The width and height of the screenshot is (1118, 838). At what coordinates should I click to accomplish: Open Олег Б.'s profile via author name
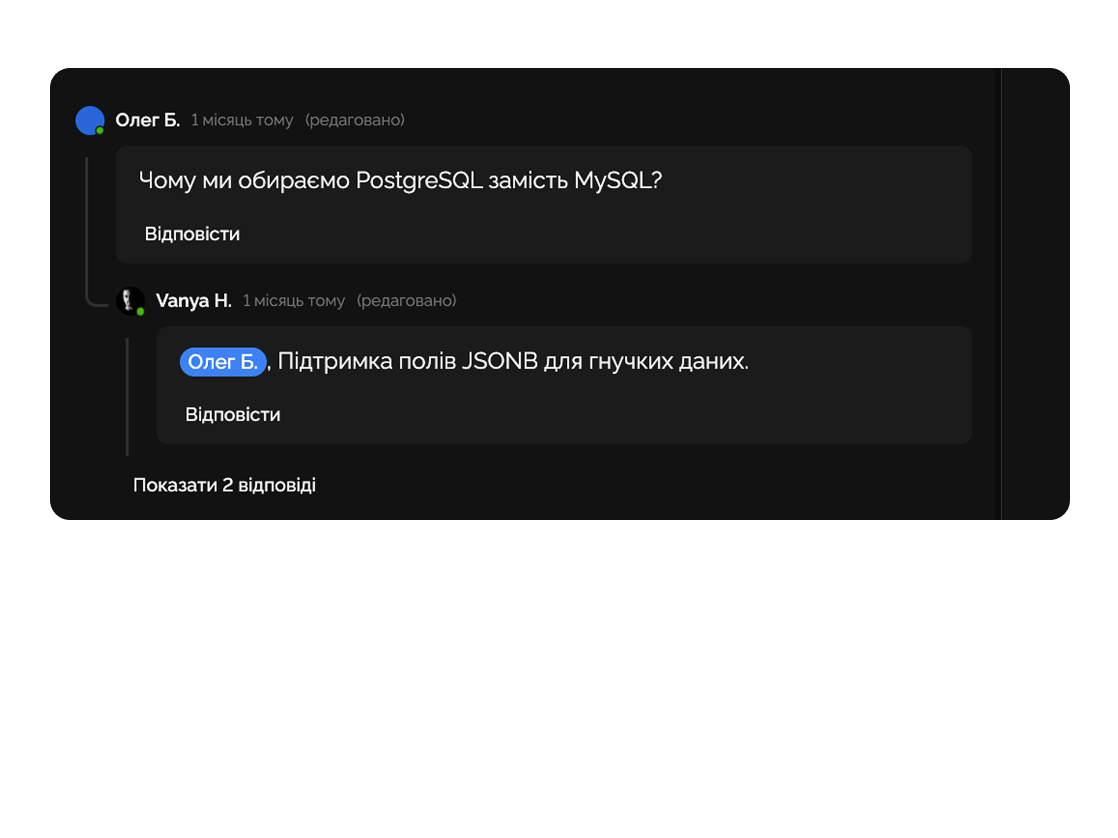point(147,120)
